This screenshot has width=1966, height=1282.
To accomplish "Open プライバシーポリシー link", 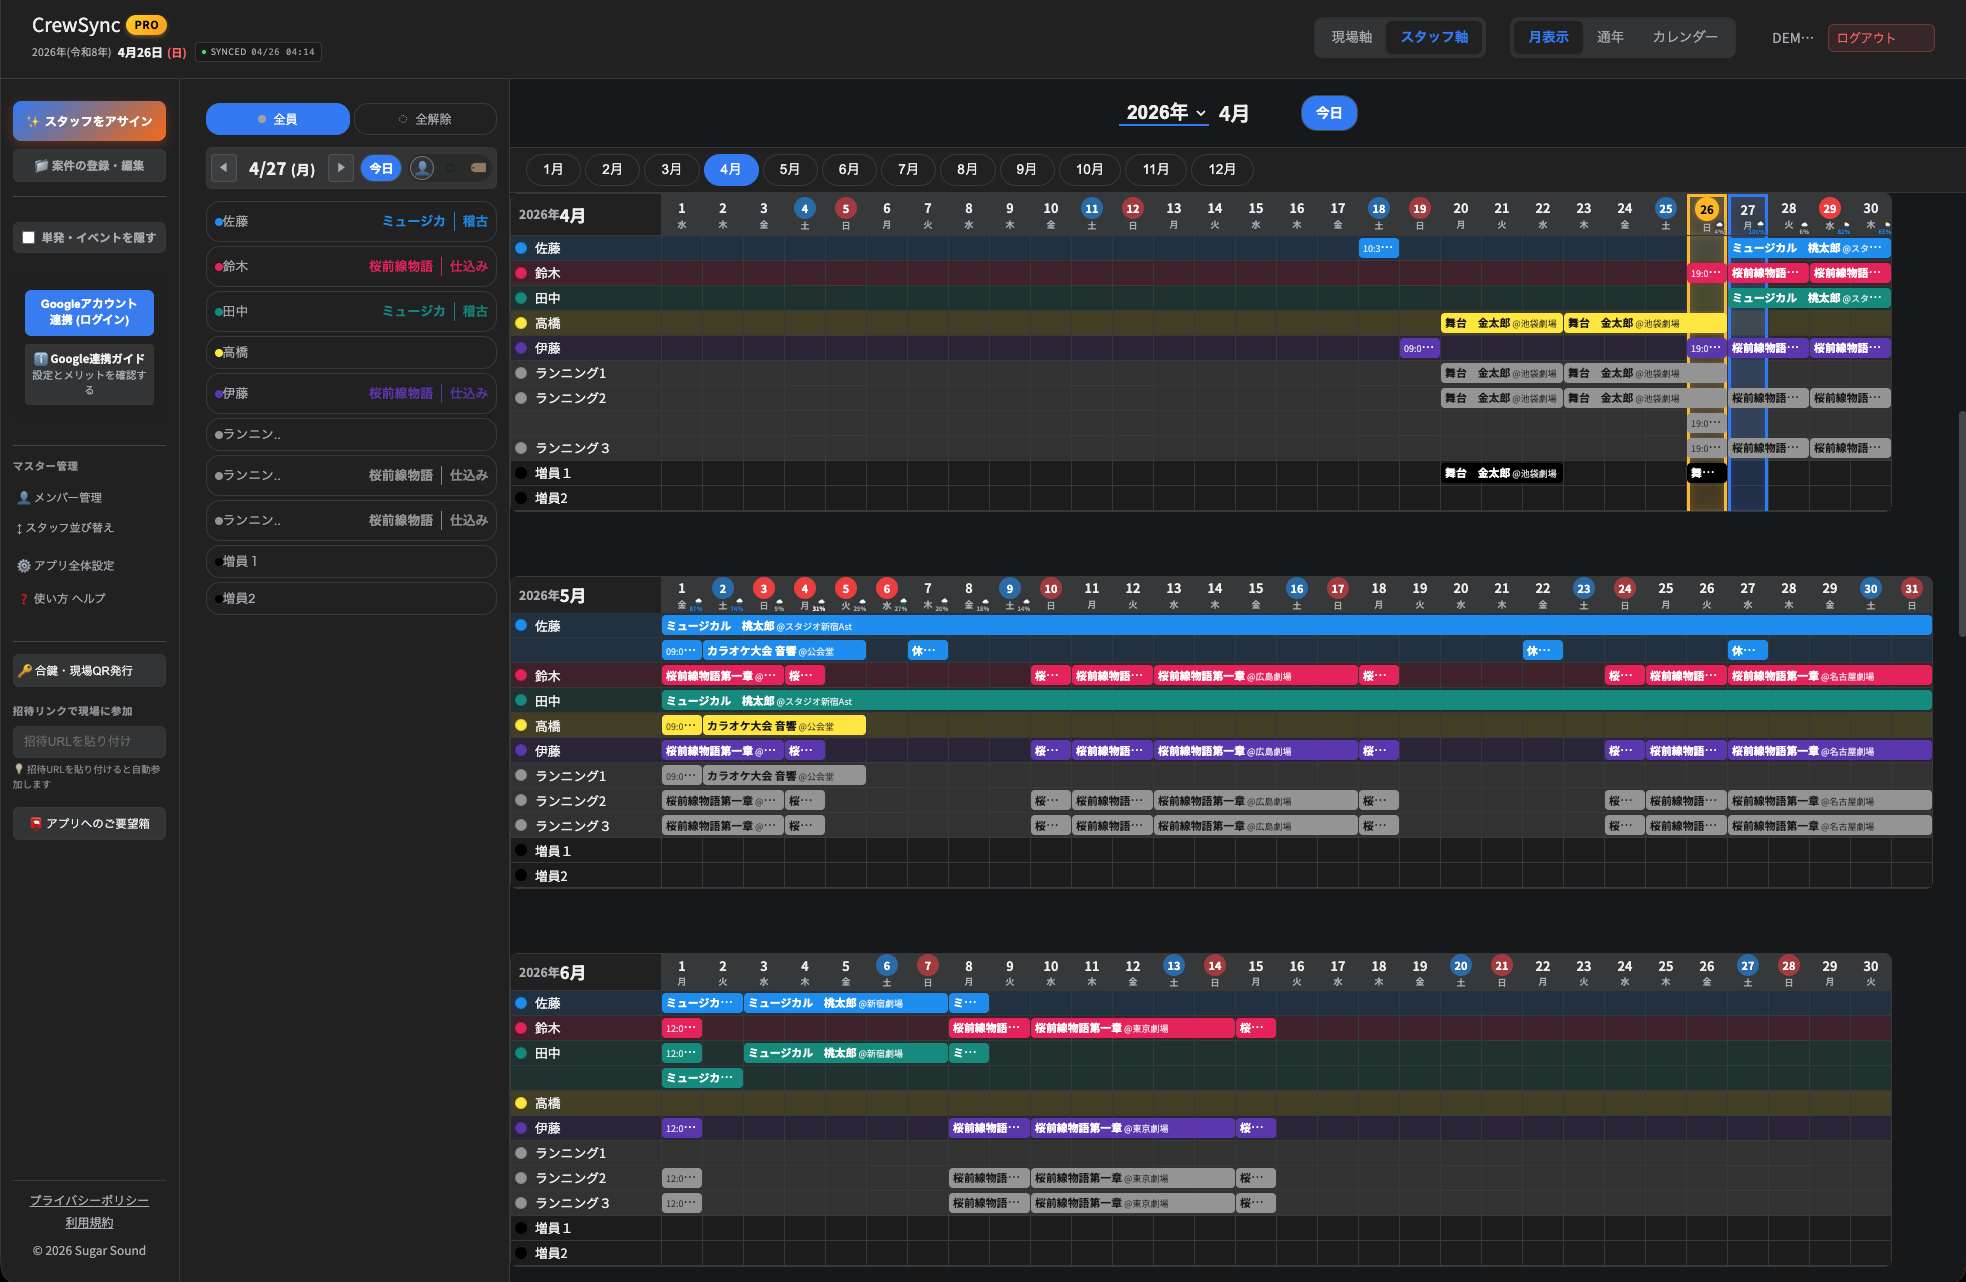I will point(89,1200).
